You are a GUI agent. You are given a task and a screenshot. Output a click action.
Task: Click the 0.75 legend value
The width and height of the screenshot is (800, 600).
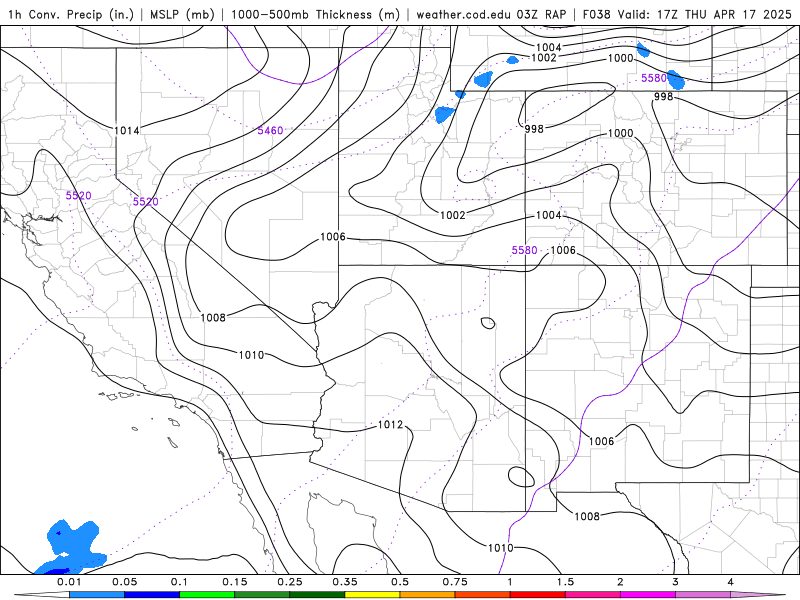tap(455, 582)
